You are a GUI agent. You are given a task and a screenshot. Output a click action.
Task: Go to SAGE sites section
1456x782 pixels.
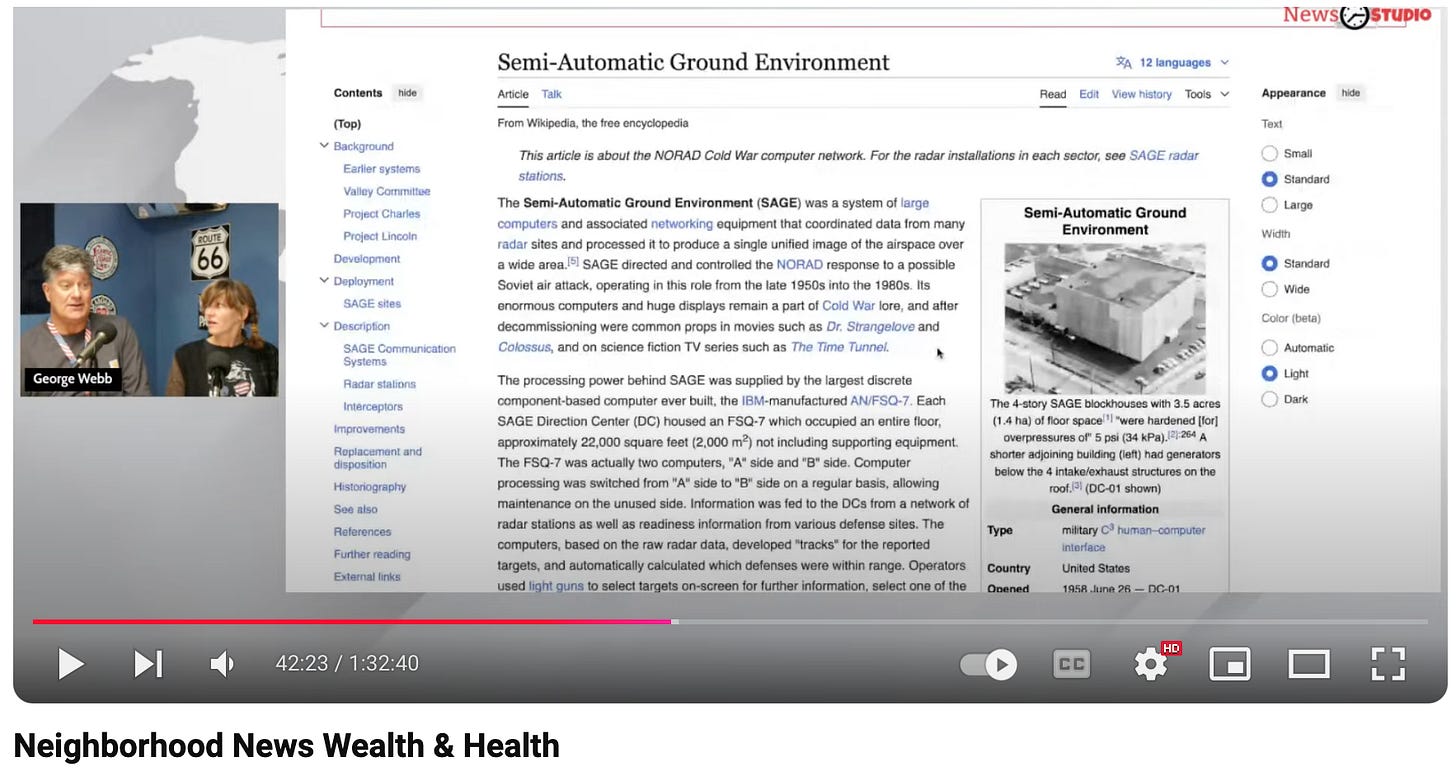click(x=372, y=304)
